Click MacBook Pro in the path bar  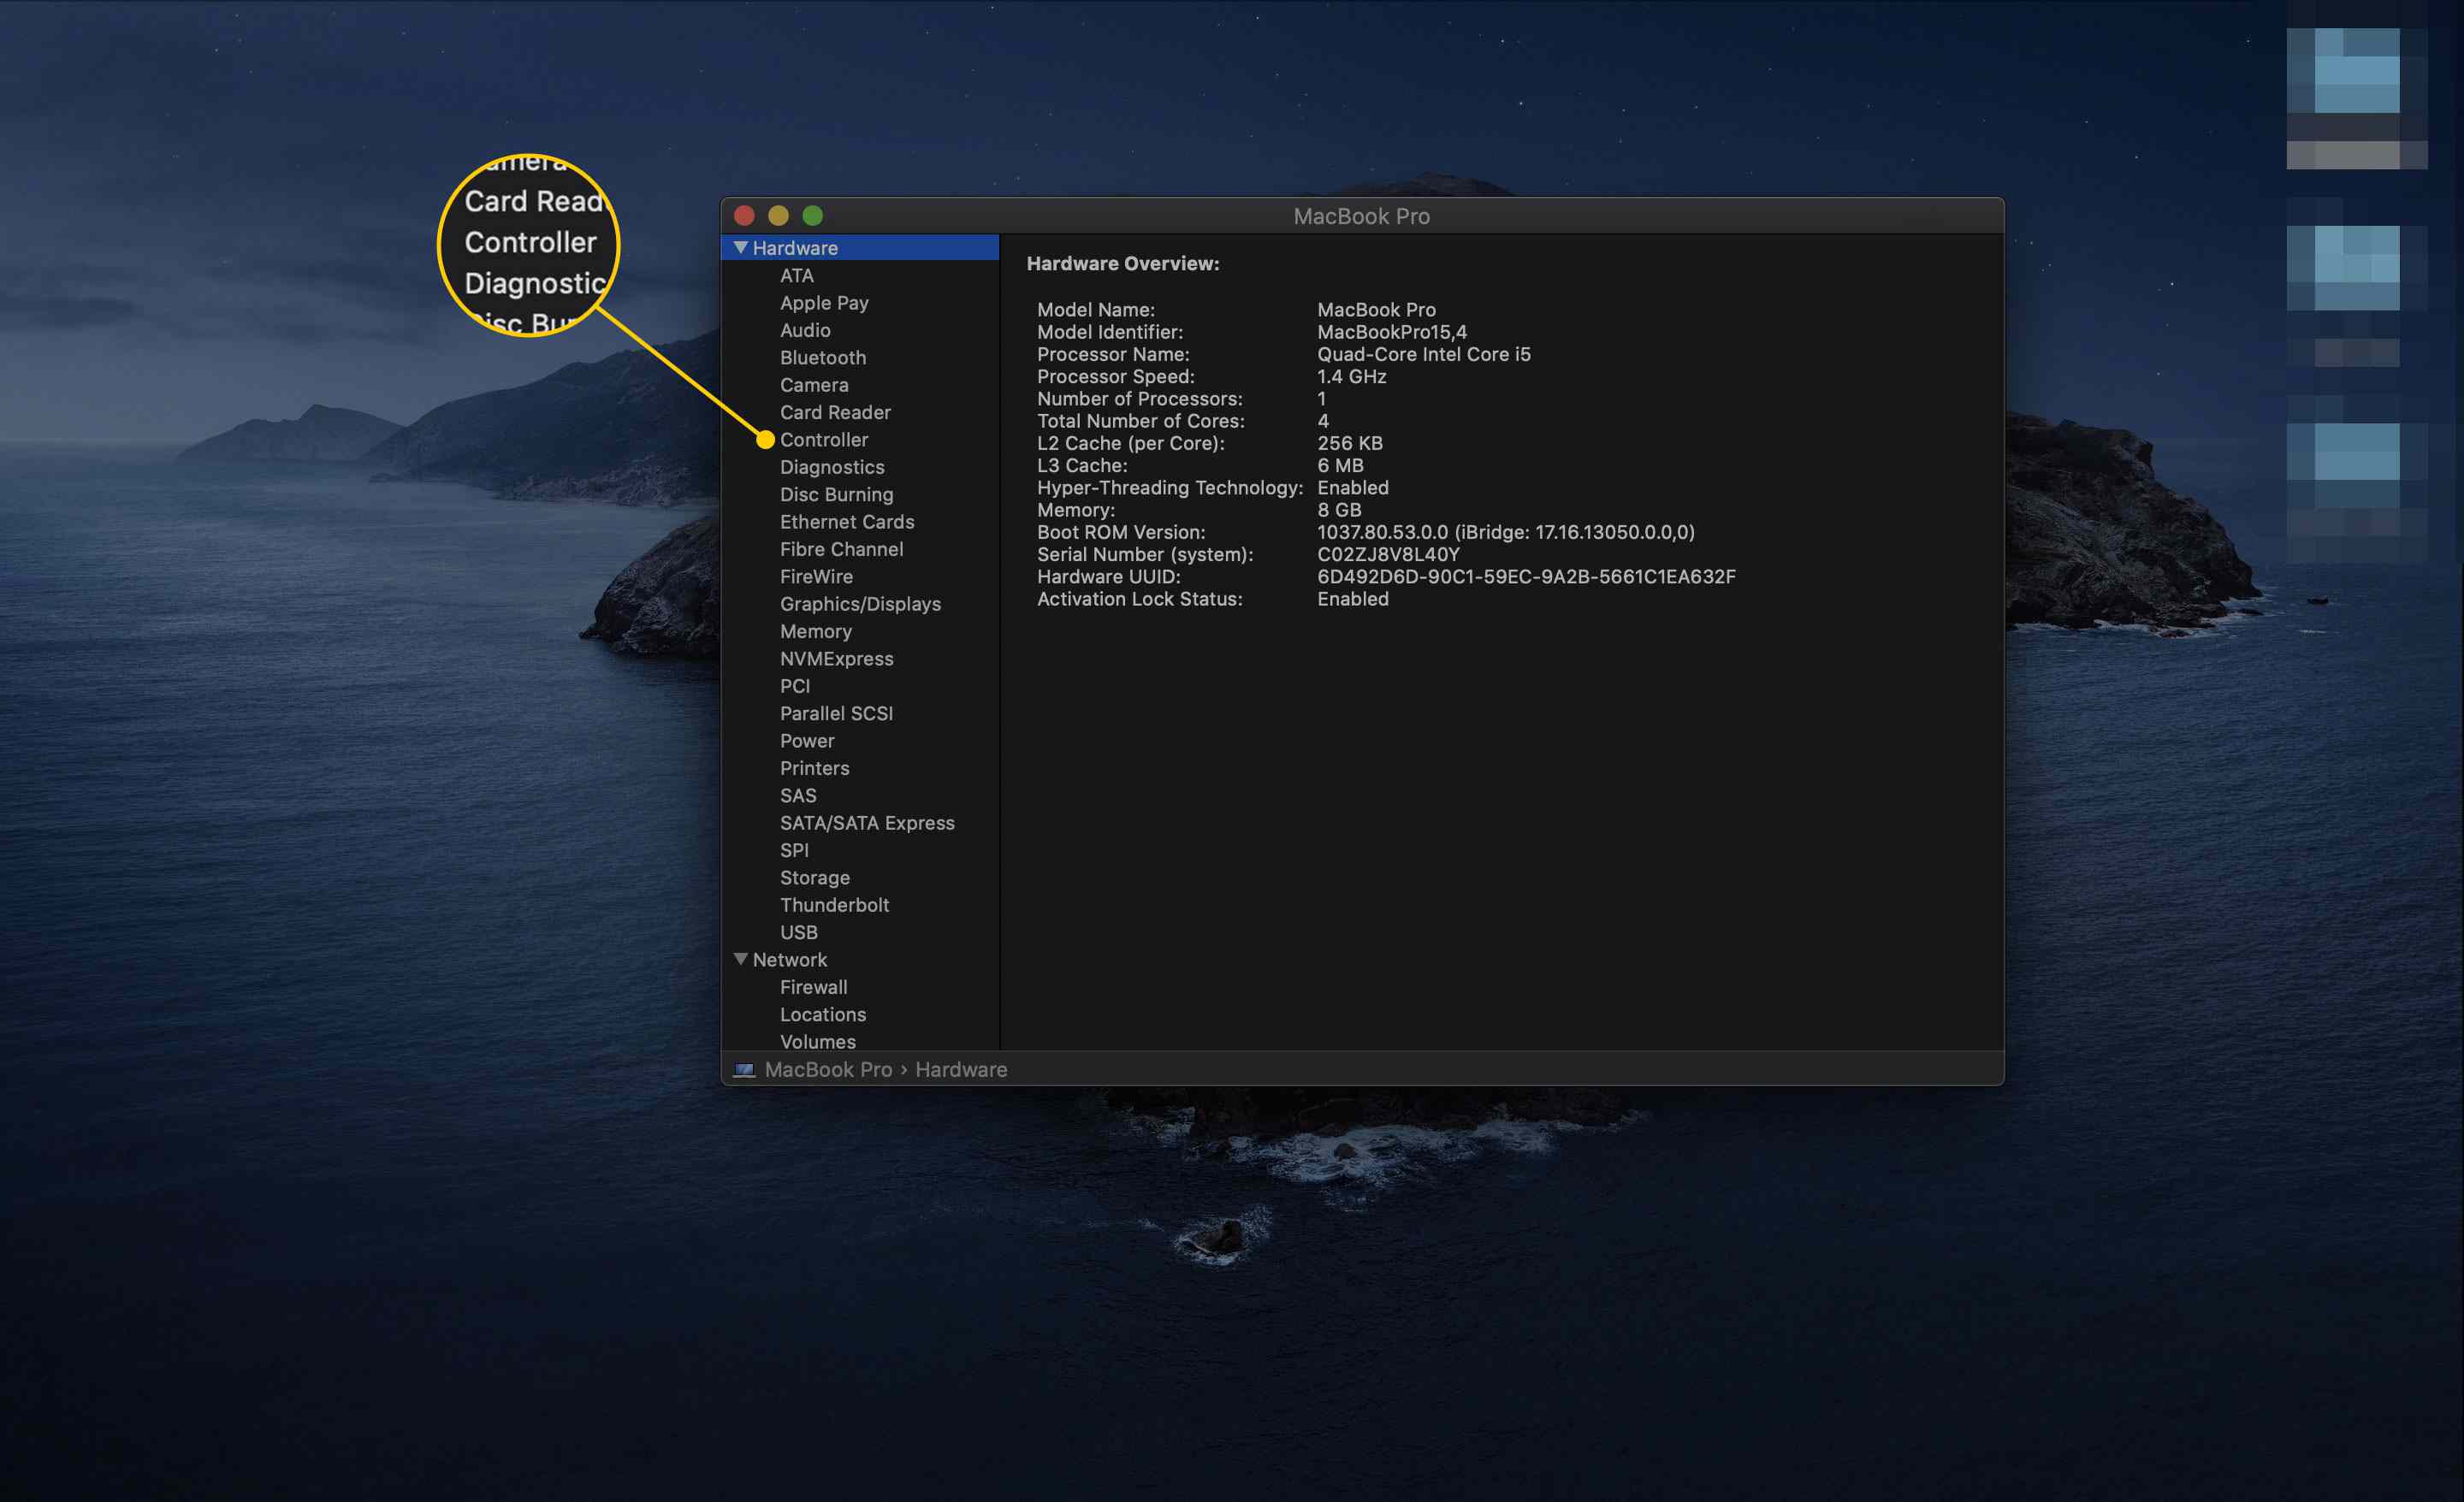click(x=828, y=1069)
